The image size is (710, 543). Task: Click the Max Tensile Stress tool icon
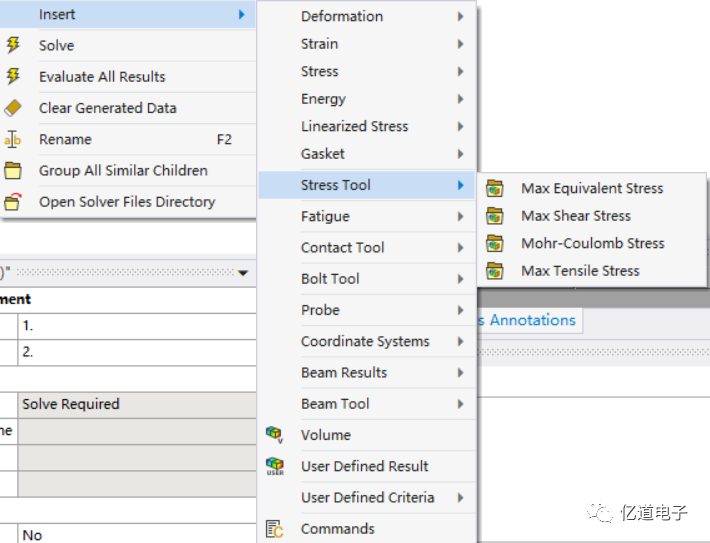(x=494, y=271)
